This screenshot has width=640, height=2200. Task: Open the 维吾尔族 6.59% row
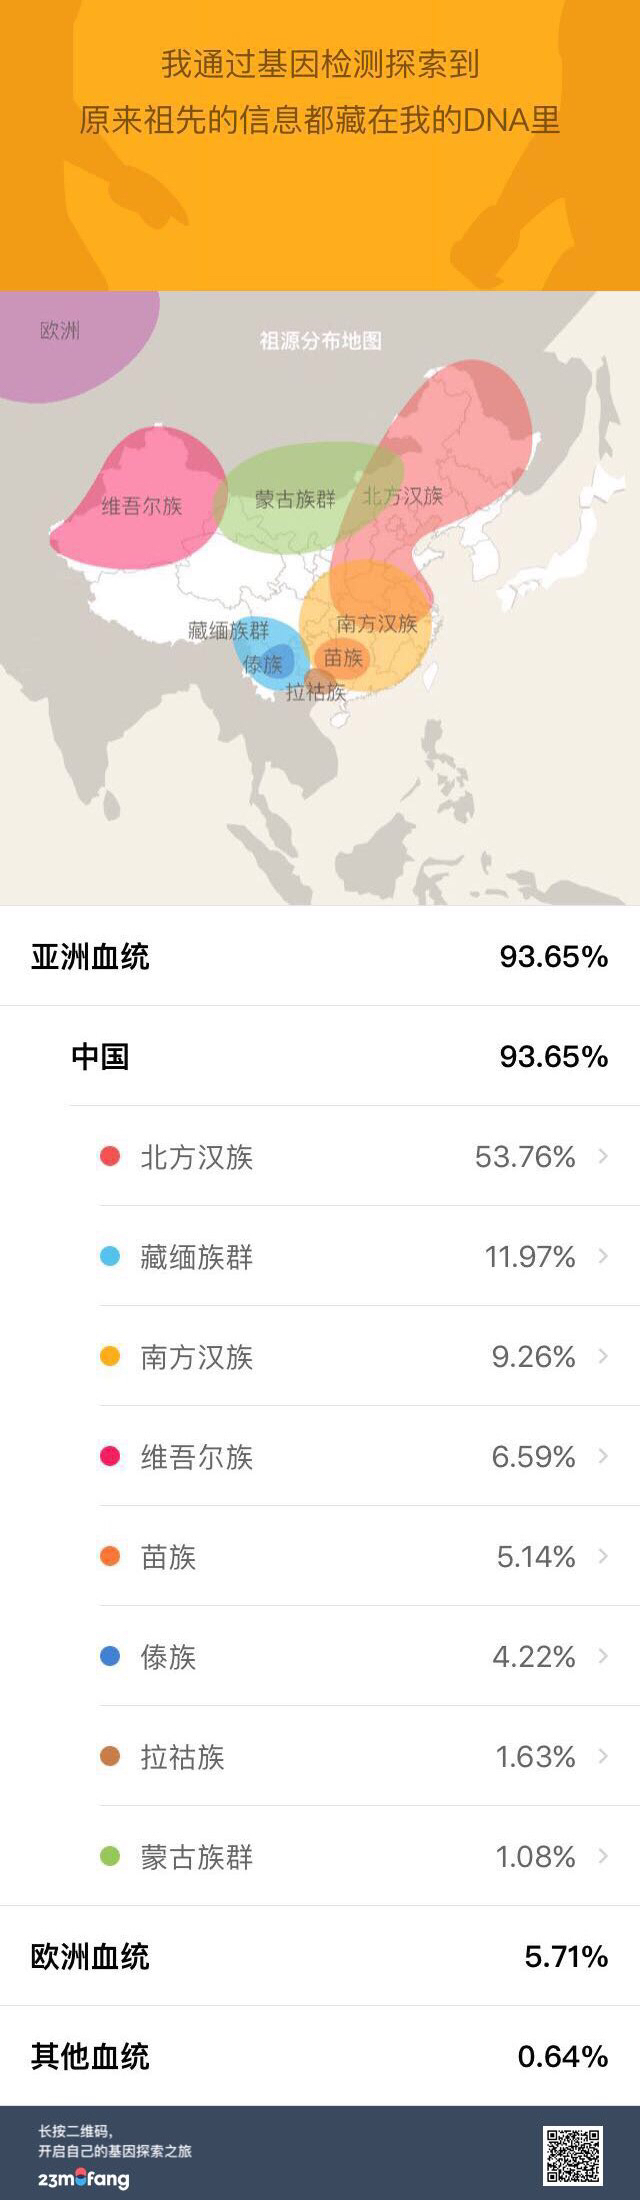point(370,1456)
